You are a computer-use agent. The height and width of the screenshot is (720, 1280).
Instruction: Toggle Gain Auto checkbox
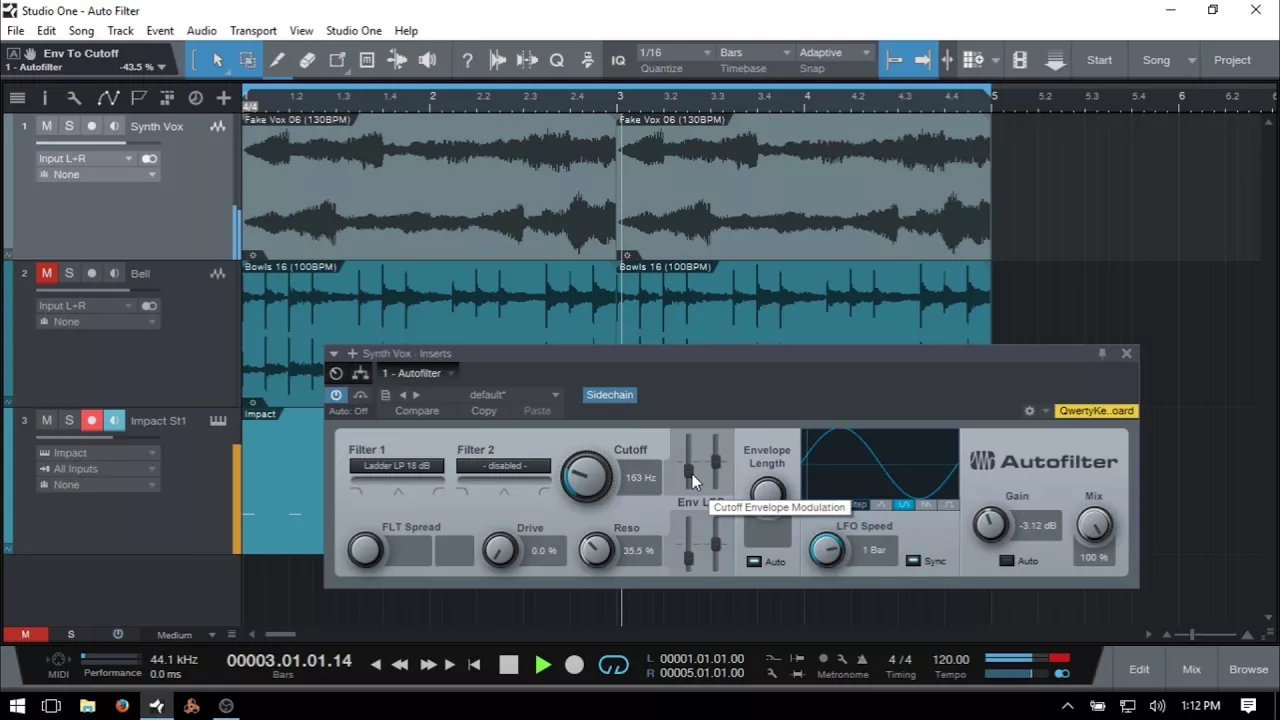(1007, 561)
